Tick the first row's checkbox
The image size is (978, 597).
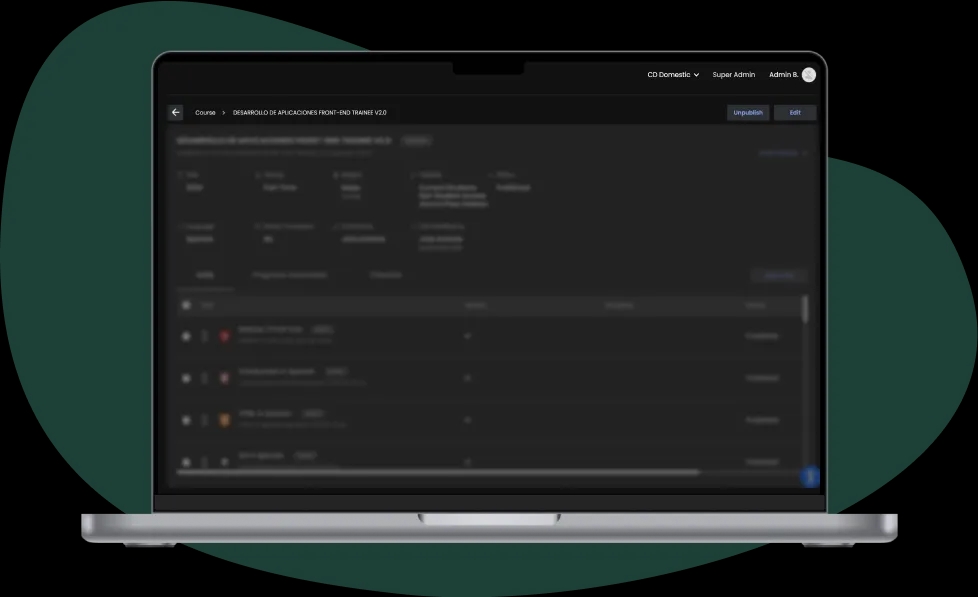(185, 336)
